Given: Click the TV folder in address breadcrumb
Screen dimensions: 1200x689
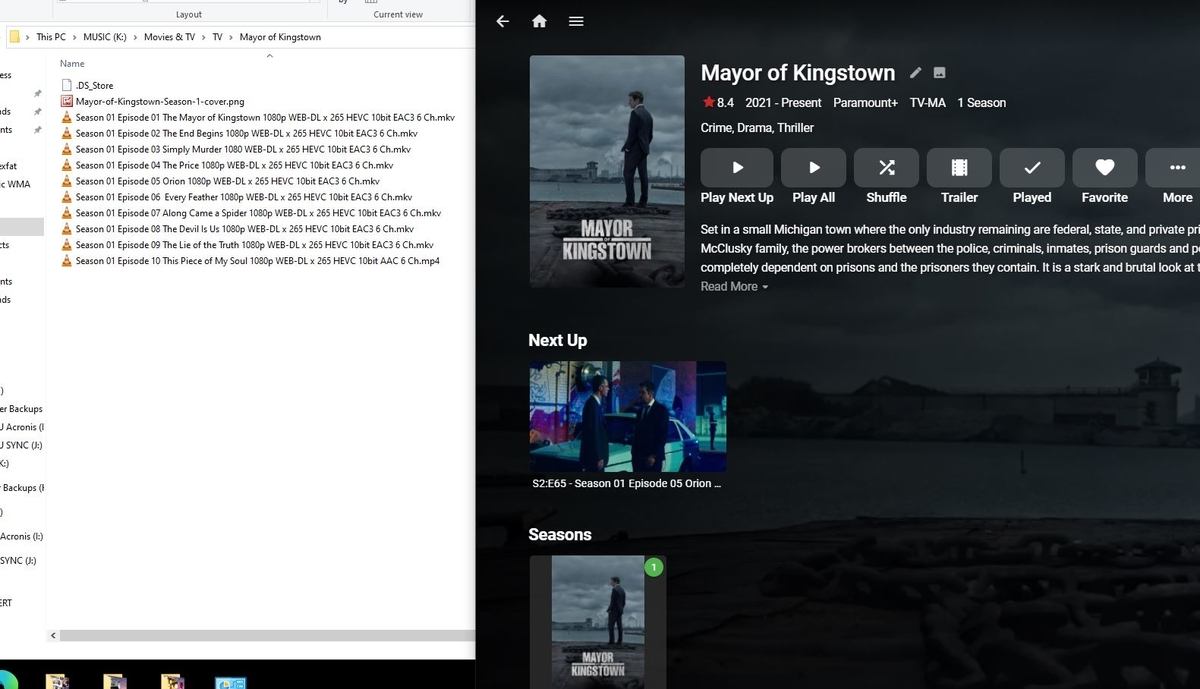Looking at the screenshot, I should pyautogui.click(x=217, y=37).
